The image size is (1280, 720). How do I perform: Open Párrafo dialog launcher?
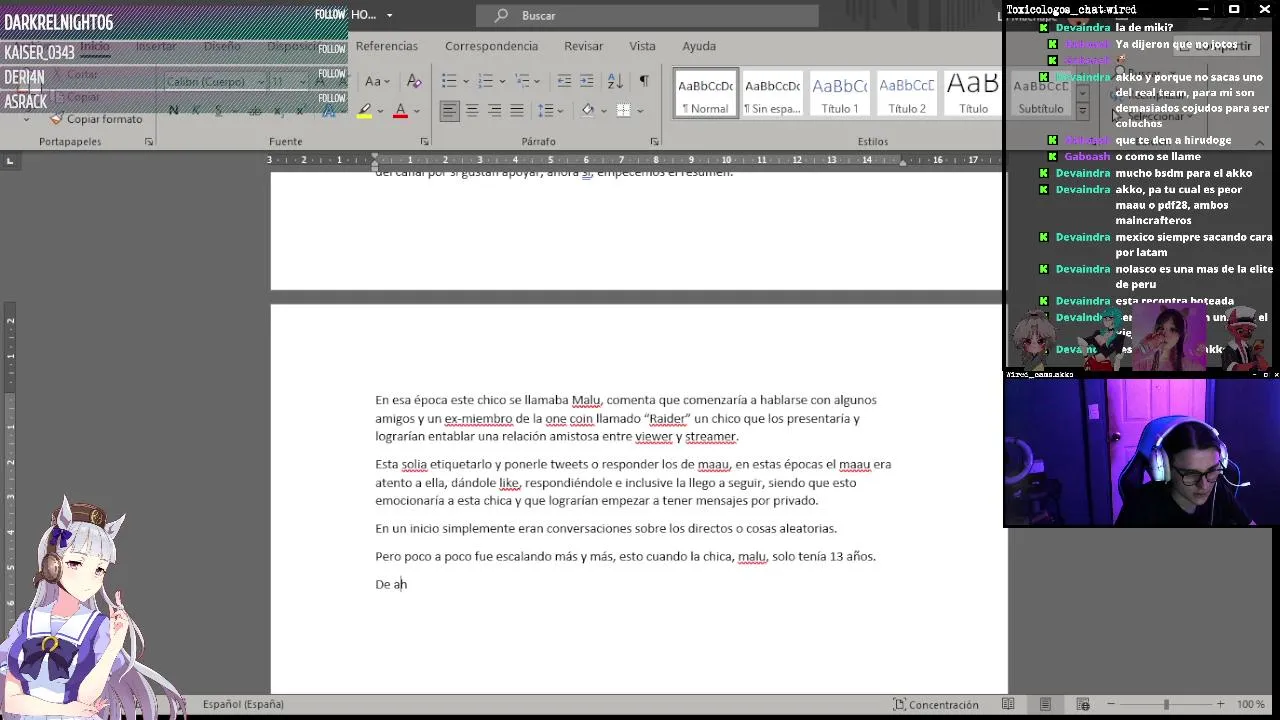(x=655, y=142)
